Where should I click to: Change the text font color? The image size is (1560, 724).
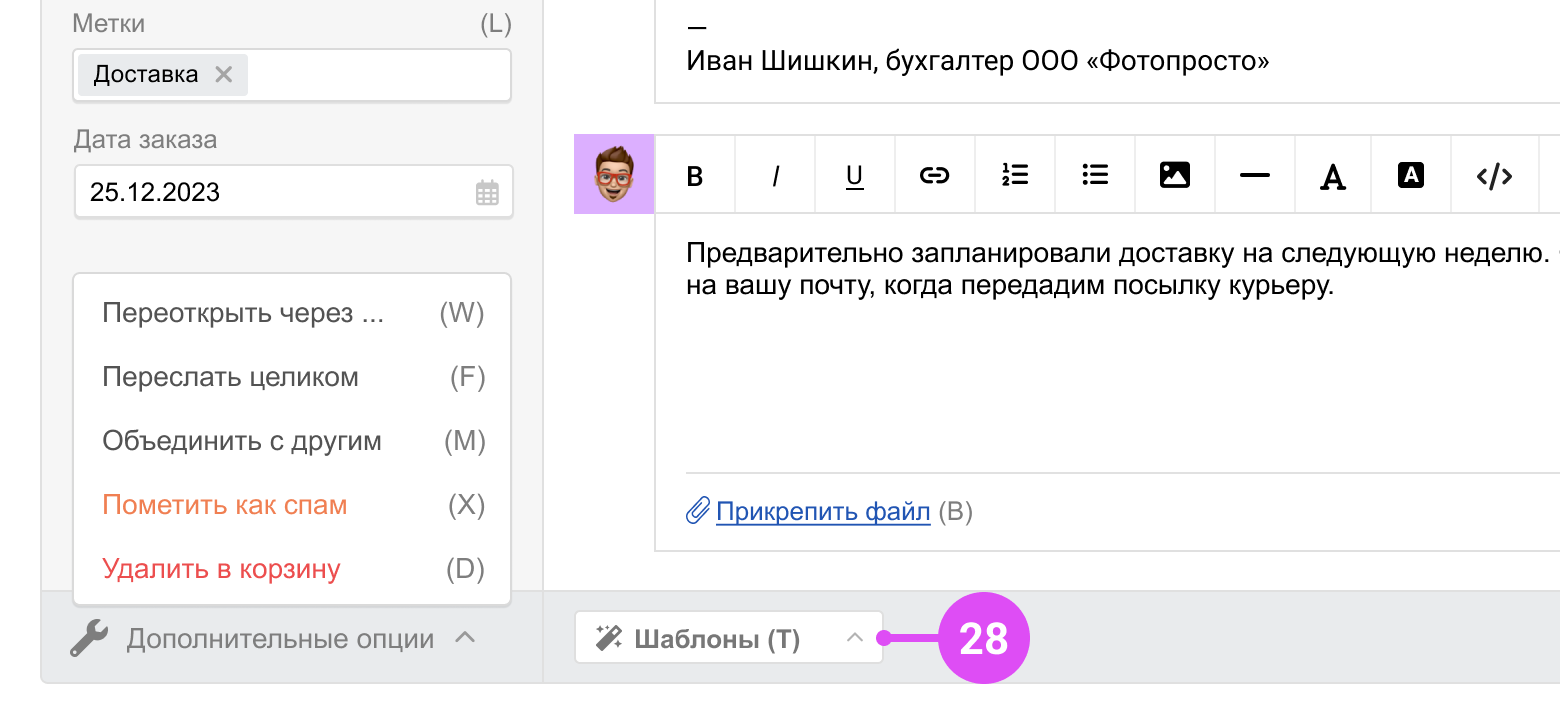(1332, 176)
